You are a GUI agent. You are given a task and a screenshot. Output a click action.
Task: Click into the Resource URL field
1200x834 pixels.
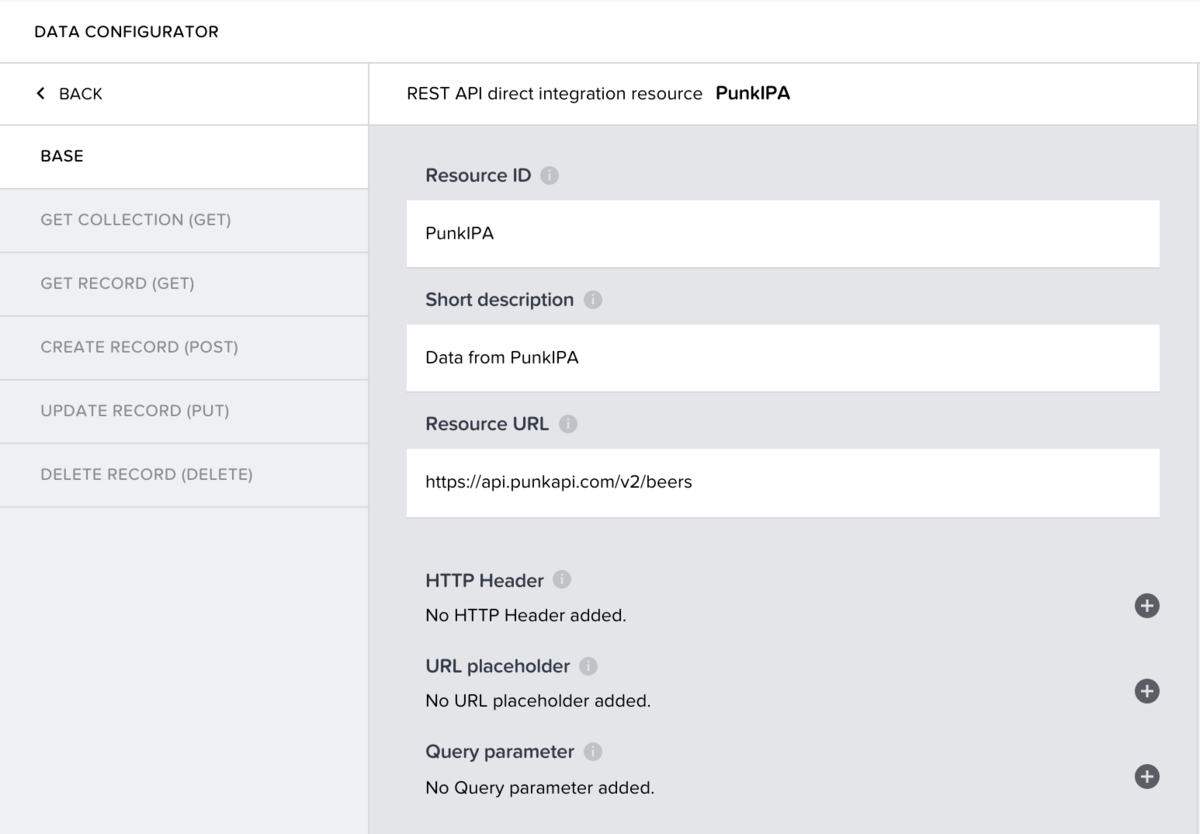782,482
